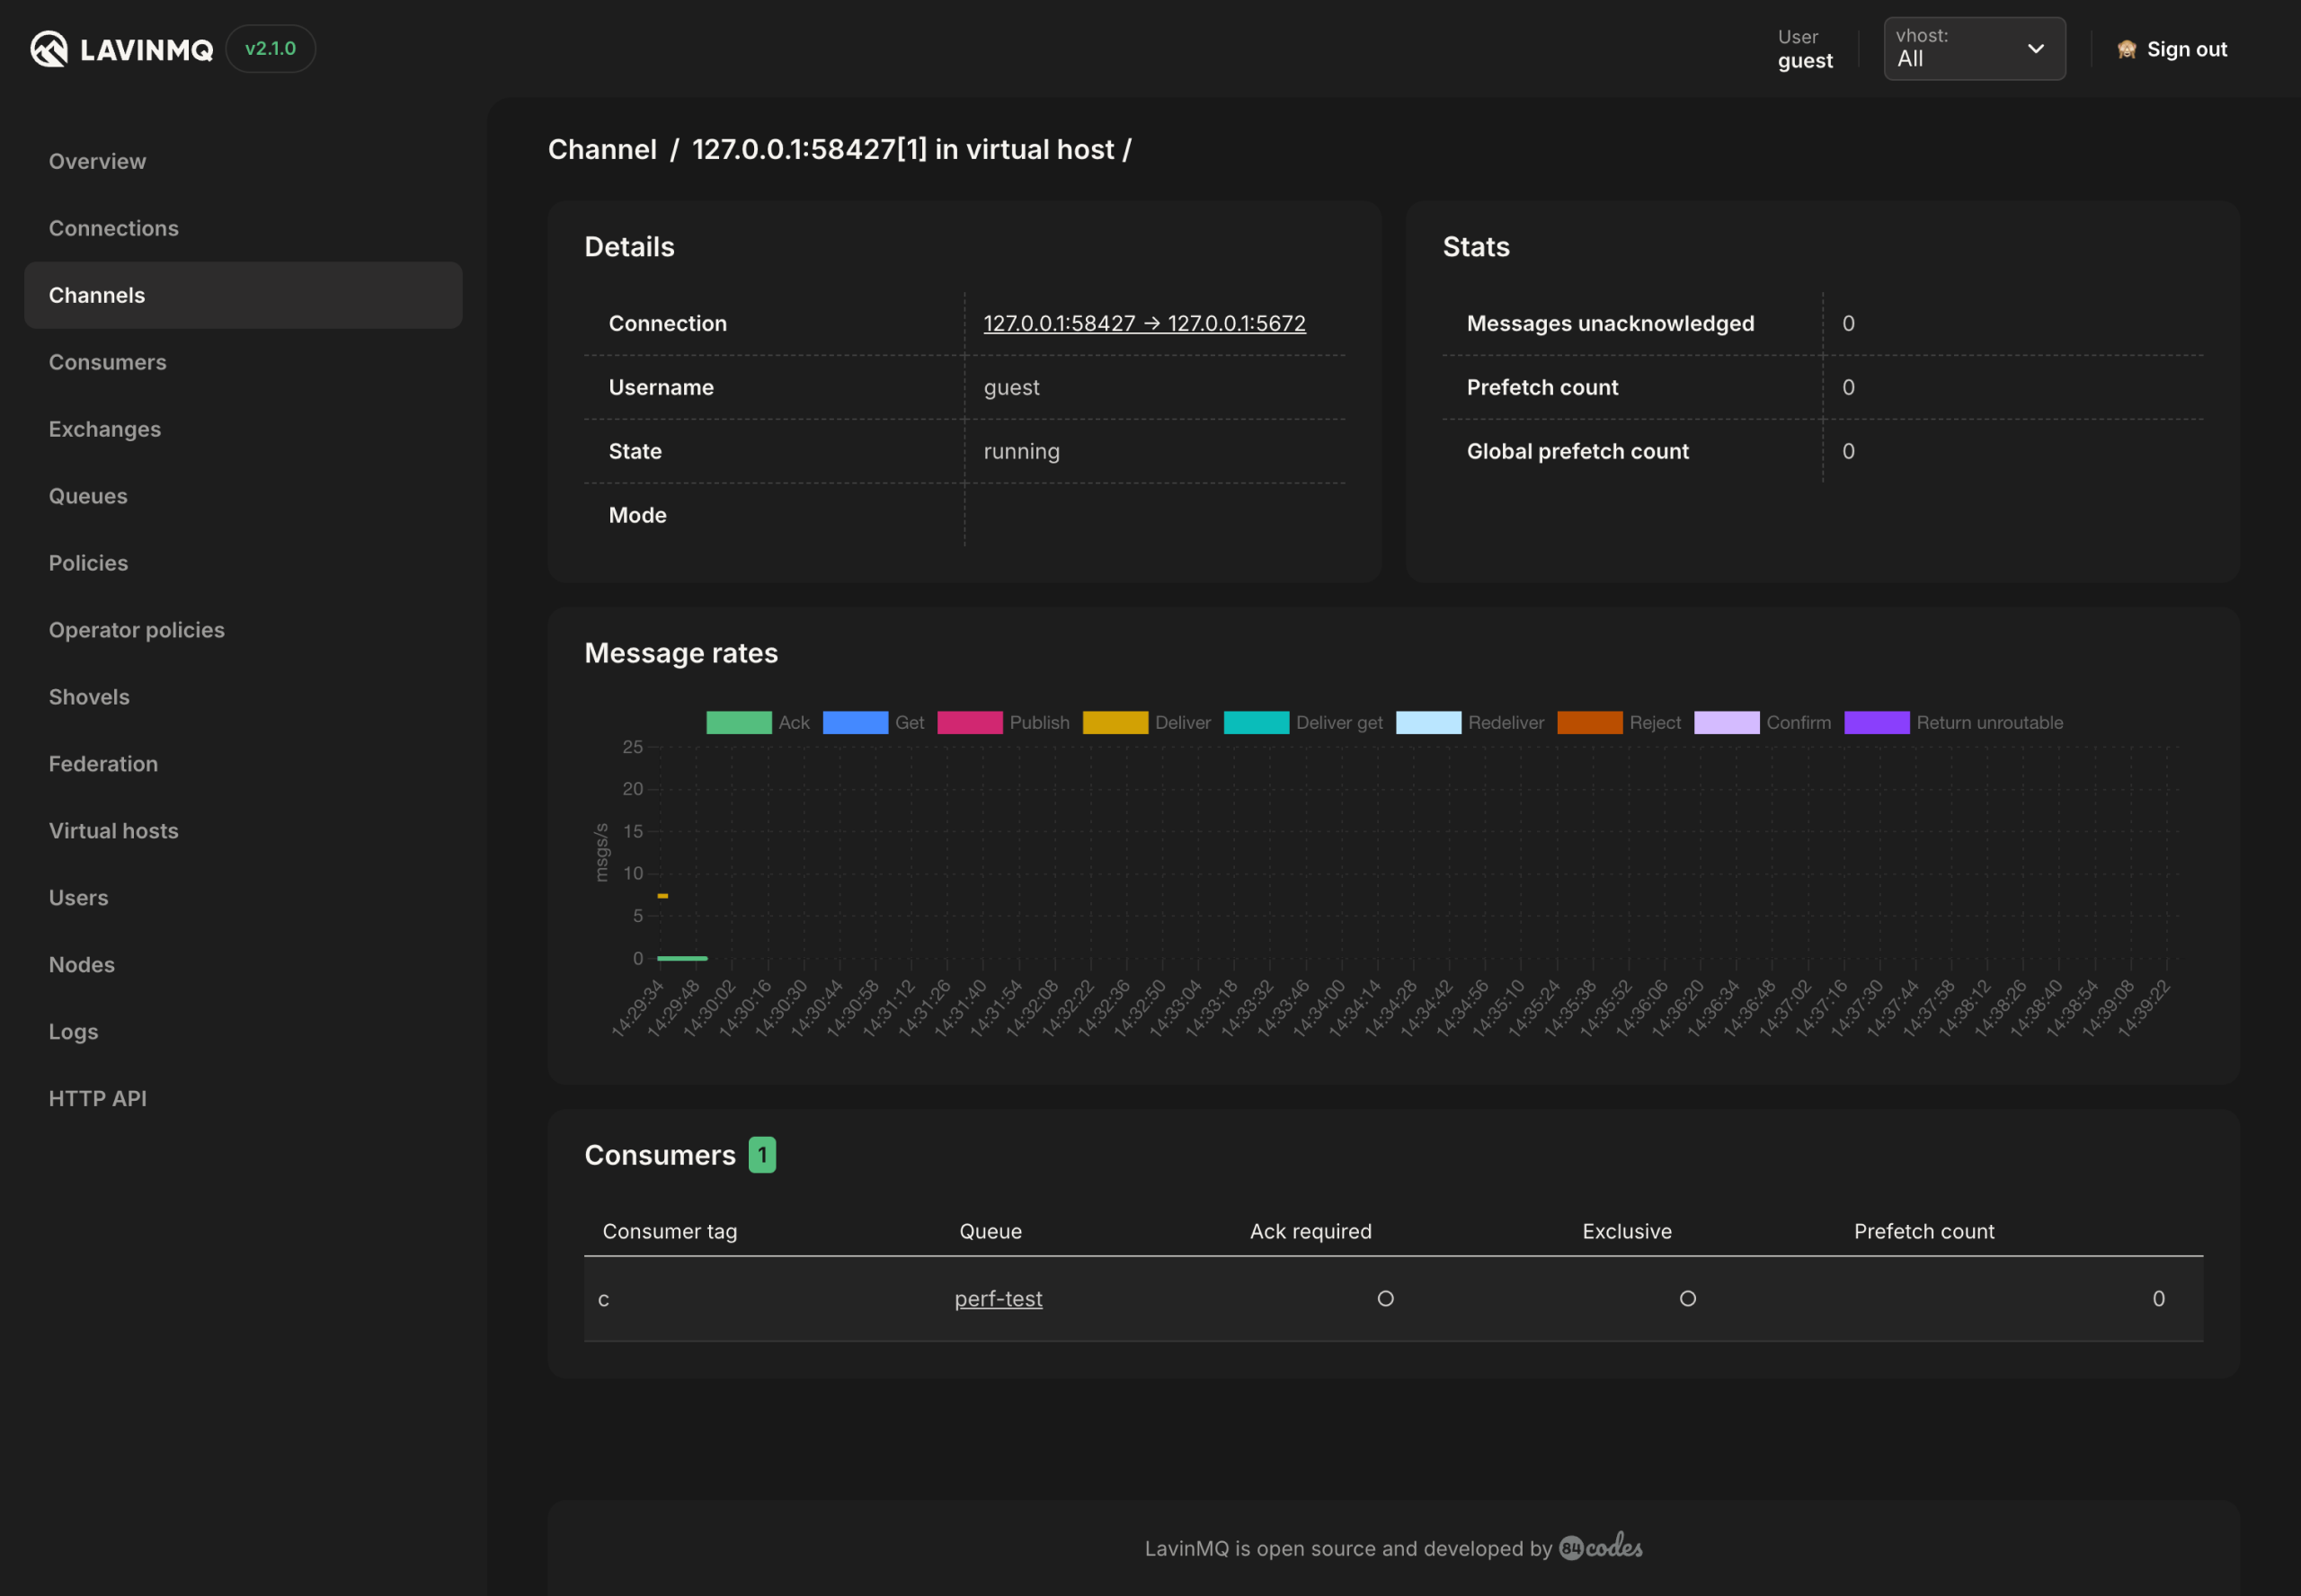Click the Exclusive circle for consumer c
This screenshot has width=2301, height=1596.
tap(1688, 1298)
